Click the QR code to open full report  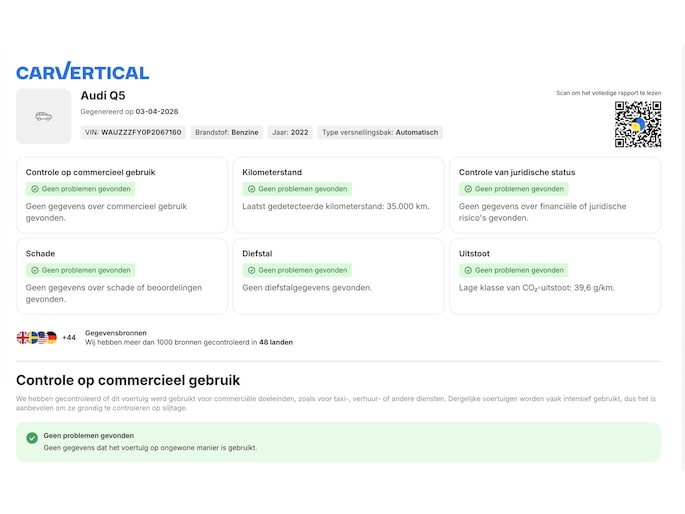[637, 124]
